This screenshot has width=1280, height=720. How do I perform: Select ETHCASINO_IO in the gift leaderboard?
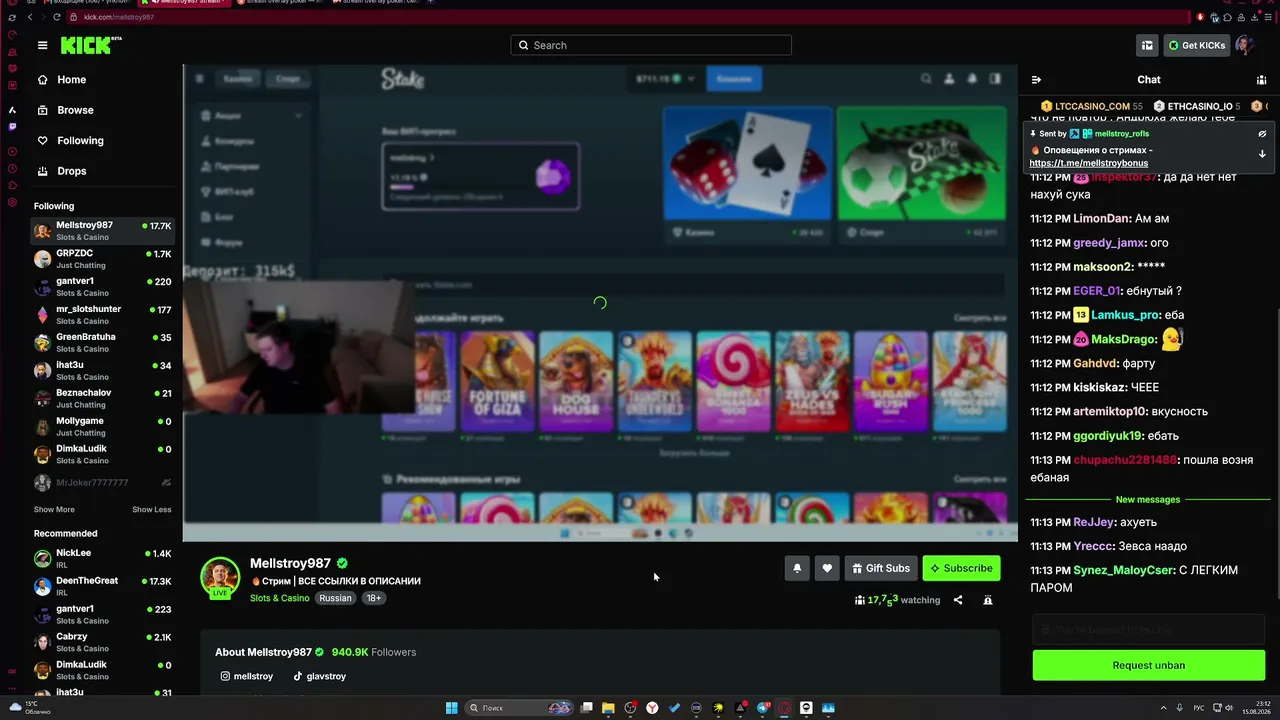pyautogui.click(x=1197, y=106)
